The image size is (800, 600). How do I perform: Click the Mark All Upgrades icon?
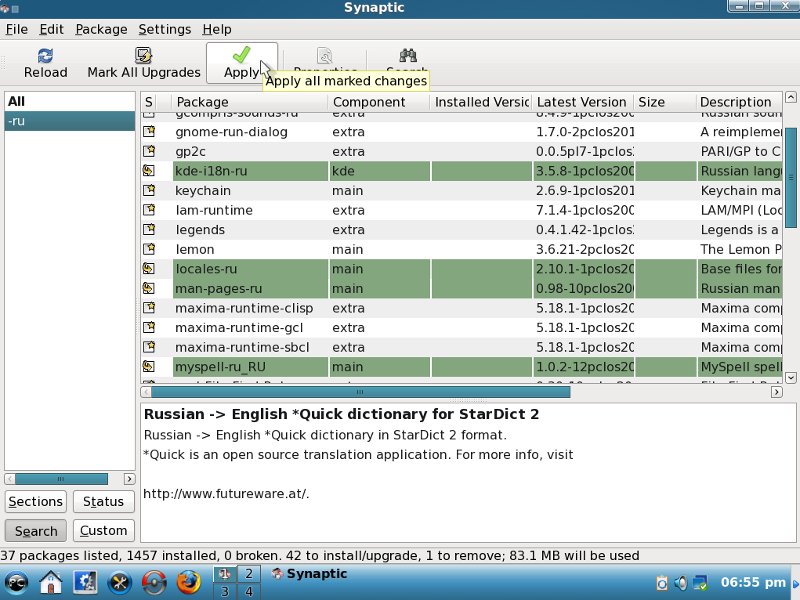(x=143, y=56)
